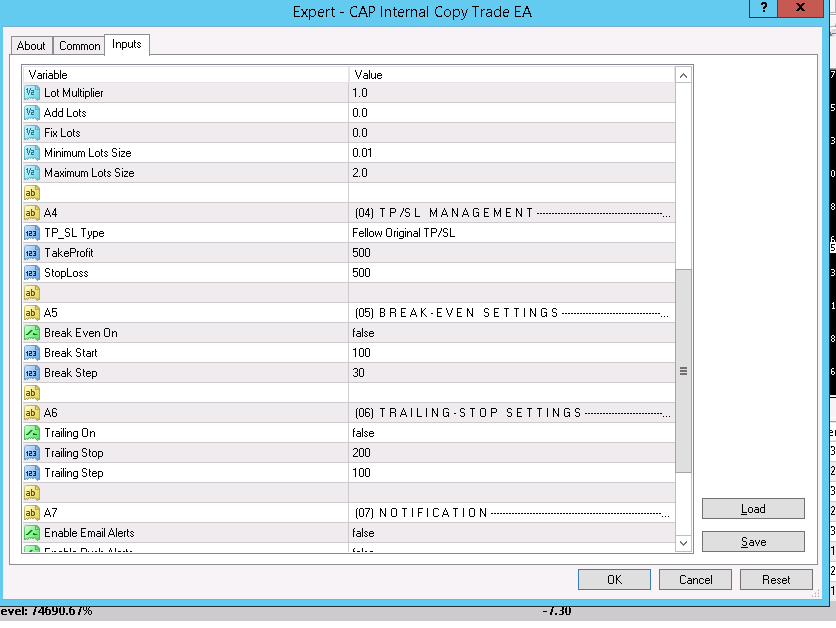Click the TP_SL Type integer icon

coord(31,233)
